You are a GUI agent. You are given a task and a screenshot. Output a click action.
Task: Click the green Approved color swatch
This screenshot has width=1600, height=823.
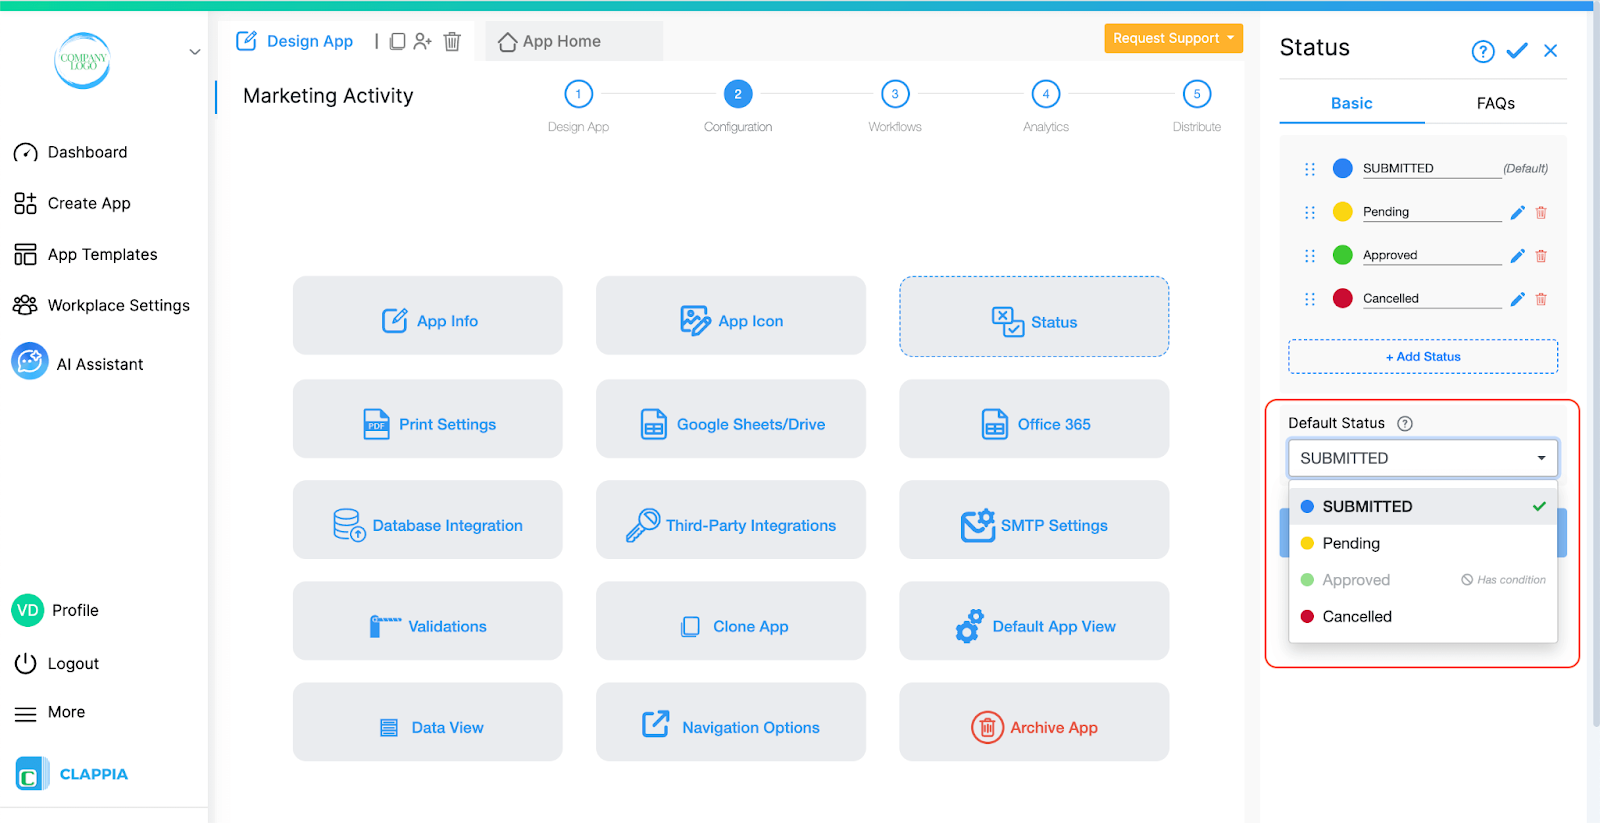click(x=1343, y=255)
